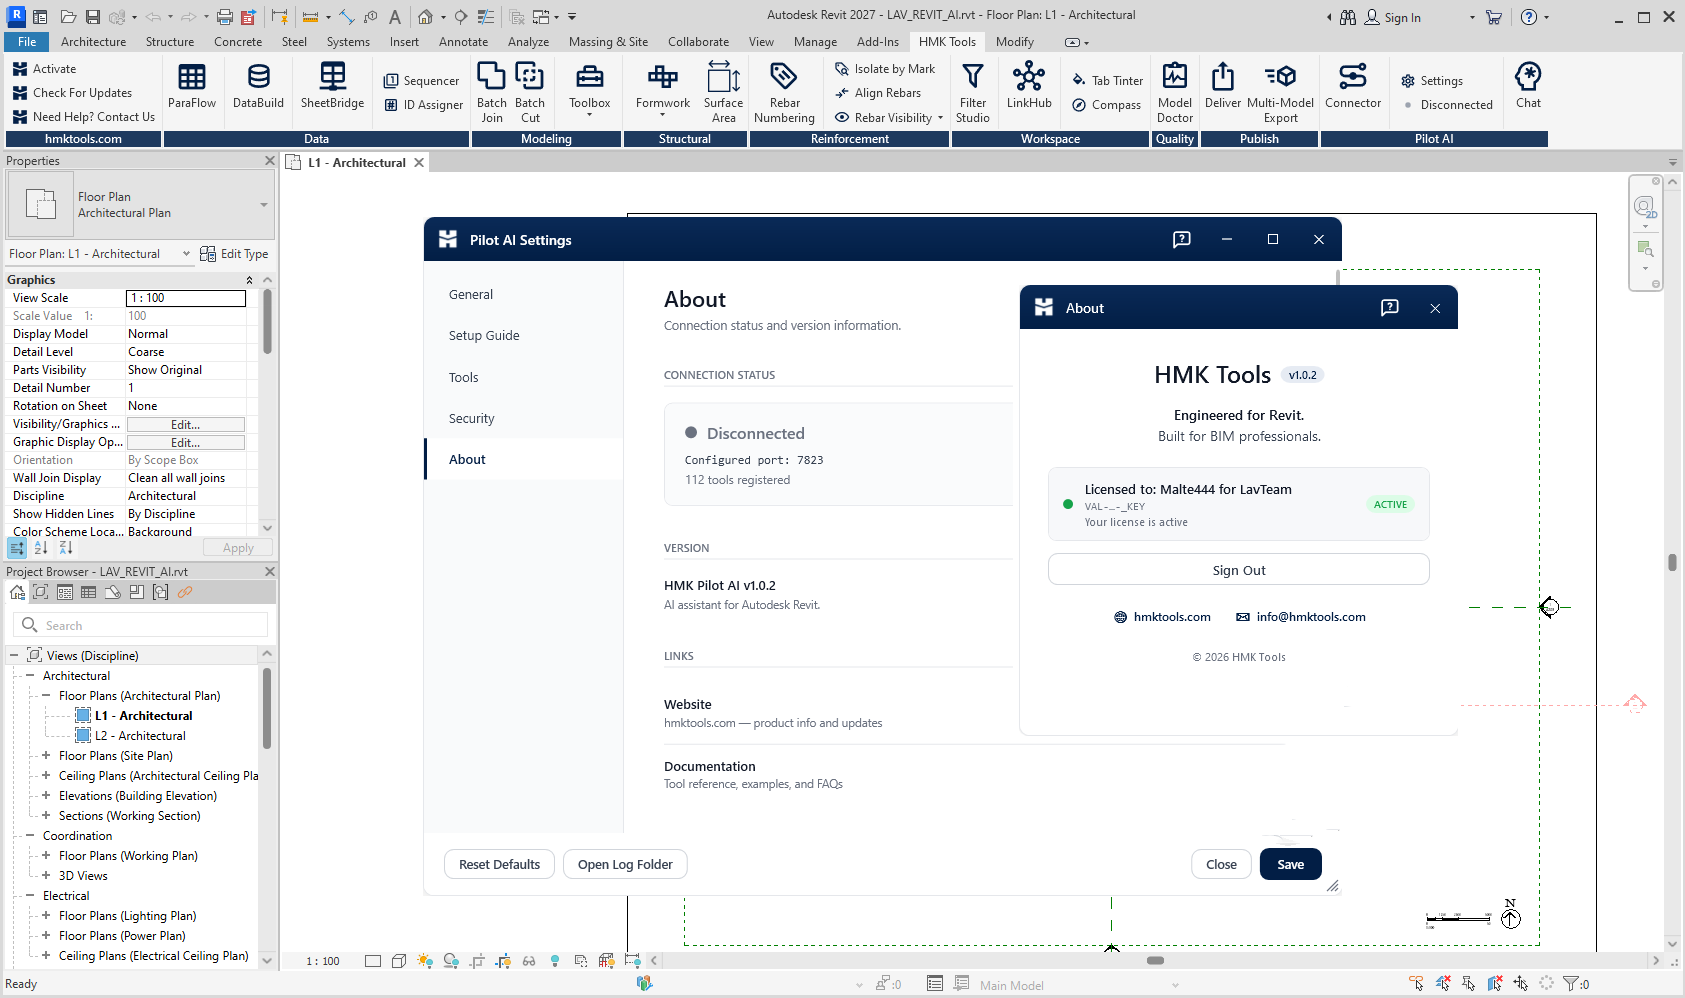Open feedback icon in About dialog header
The image size is (1685, 998).
coord(1389,308)
